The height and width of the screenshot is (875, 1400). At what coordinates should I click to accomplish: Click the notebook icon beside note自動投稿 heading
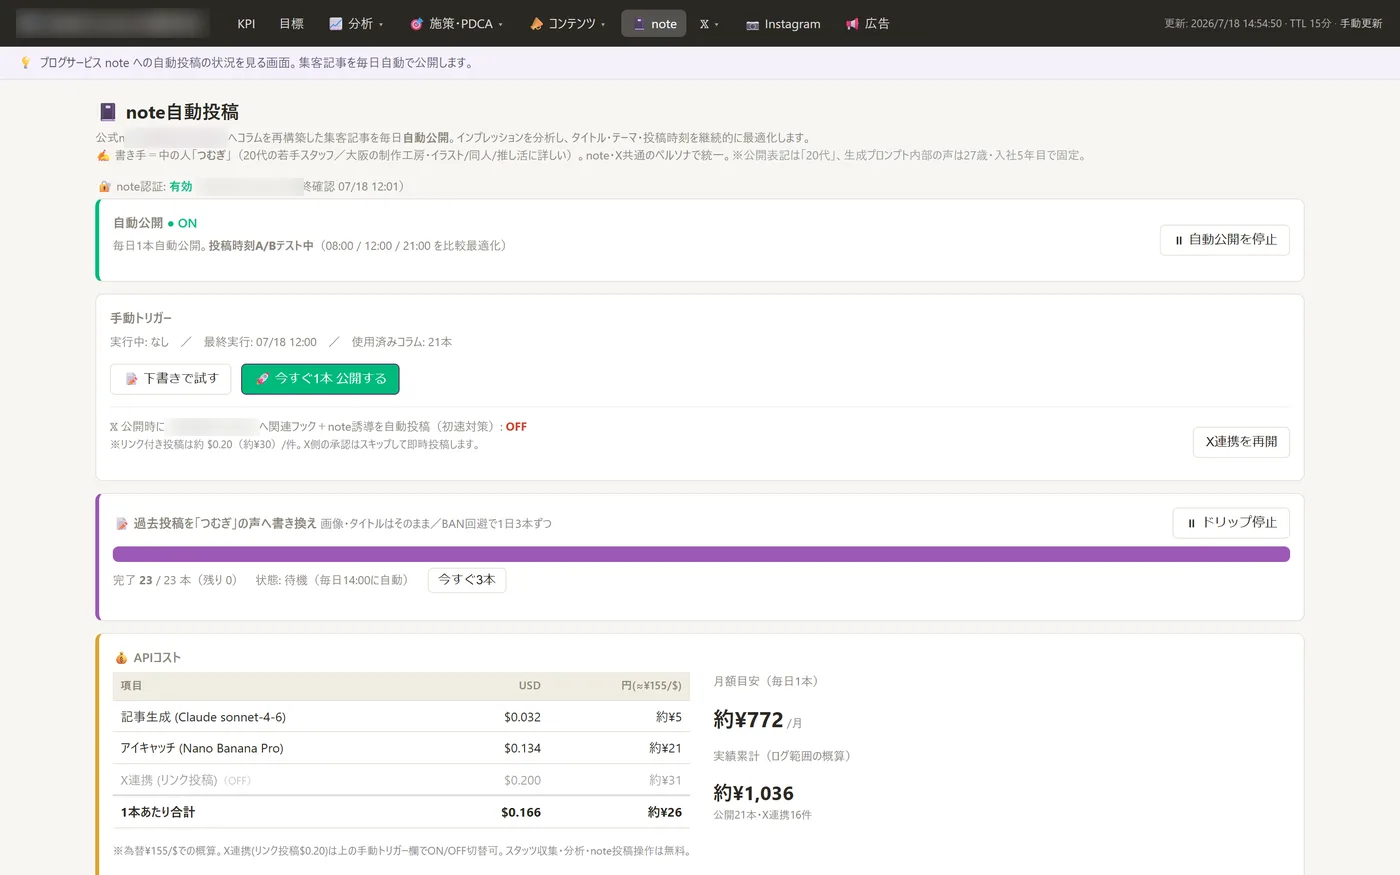click(x=107, y=112)
